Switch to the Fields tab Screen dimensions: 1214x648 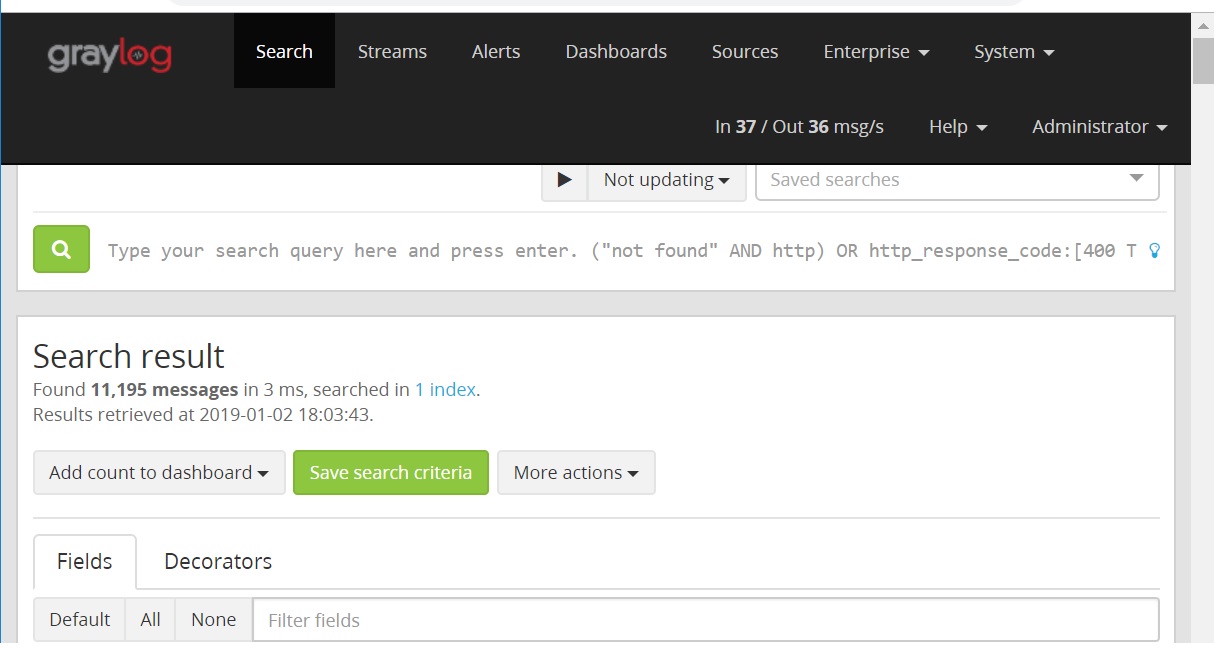click(85, 562)
